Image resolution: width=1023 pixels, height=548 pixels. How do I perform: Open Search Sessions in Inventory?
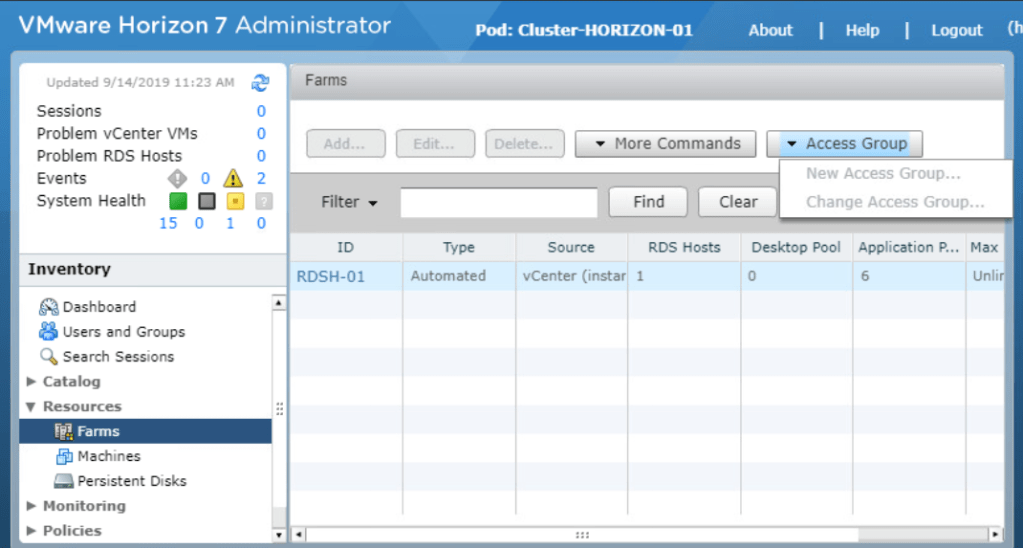[x=117, y=357]
